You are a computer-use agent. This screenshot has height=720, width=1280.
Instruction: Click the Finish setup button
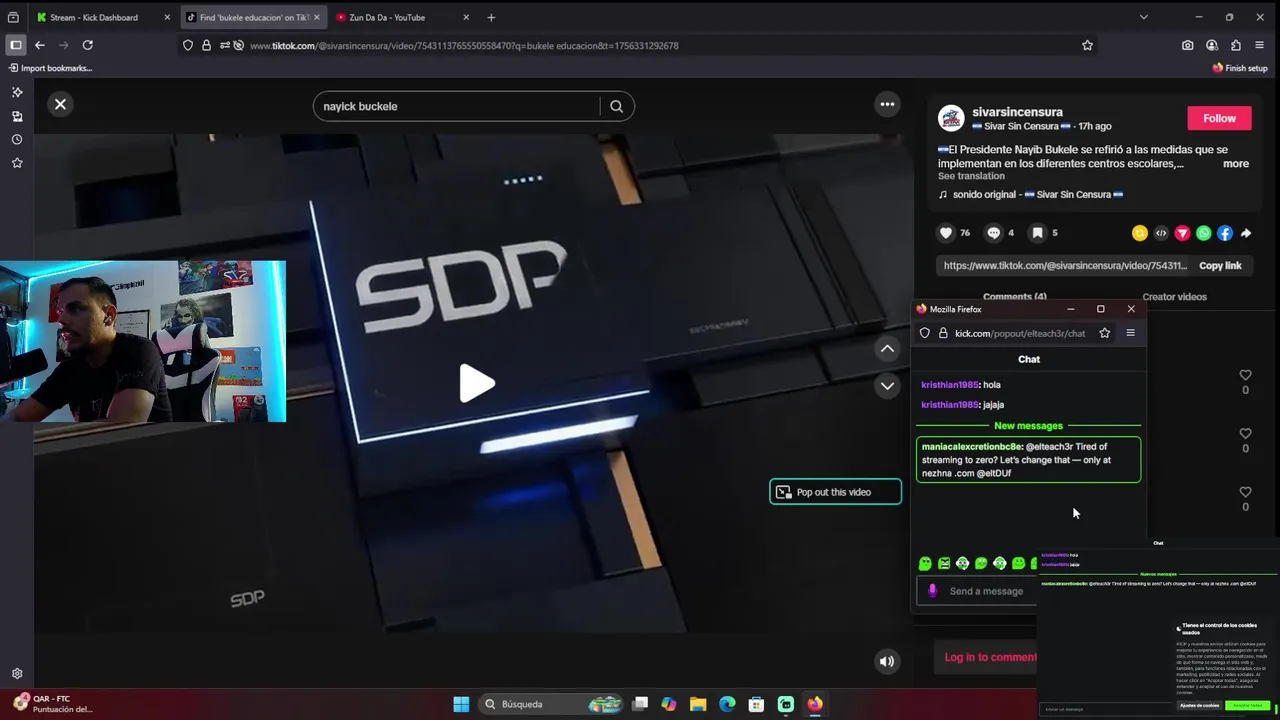pyautogui.click(x=1240, y=68)
